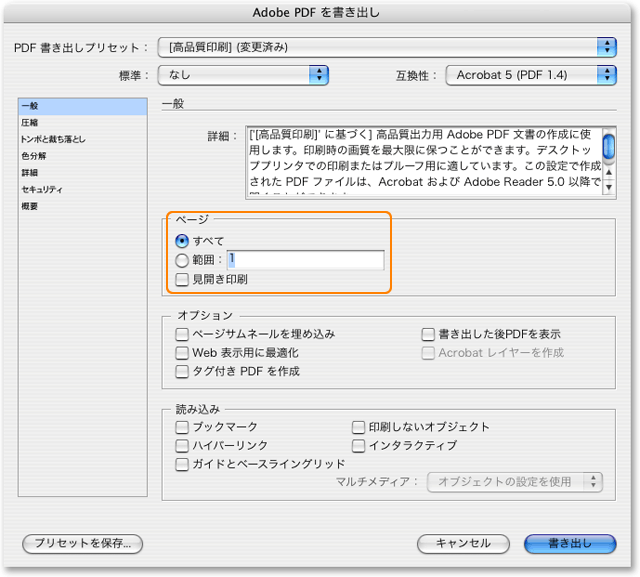Enable ページサムネールを埋め込み checkbox
640x577 pixels.
(x=182, y=334)
